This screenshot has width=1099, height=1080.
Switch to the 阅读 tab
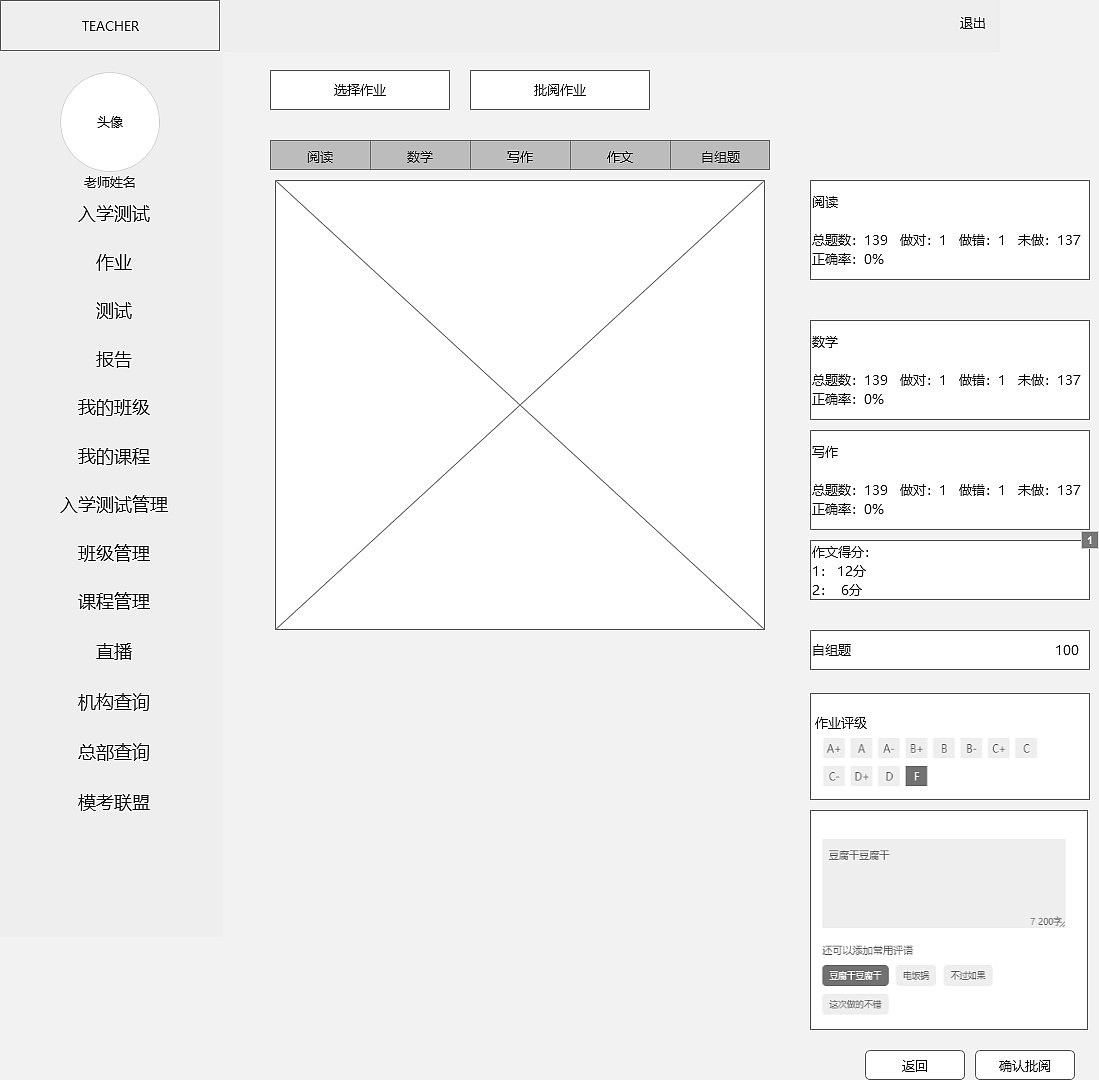pos(320,155)
